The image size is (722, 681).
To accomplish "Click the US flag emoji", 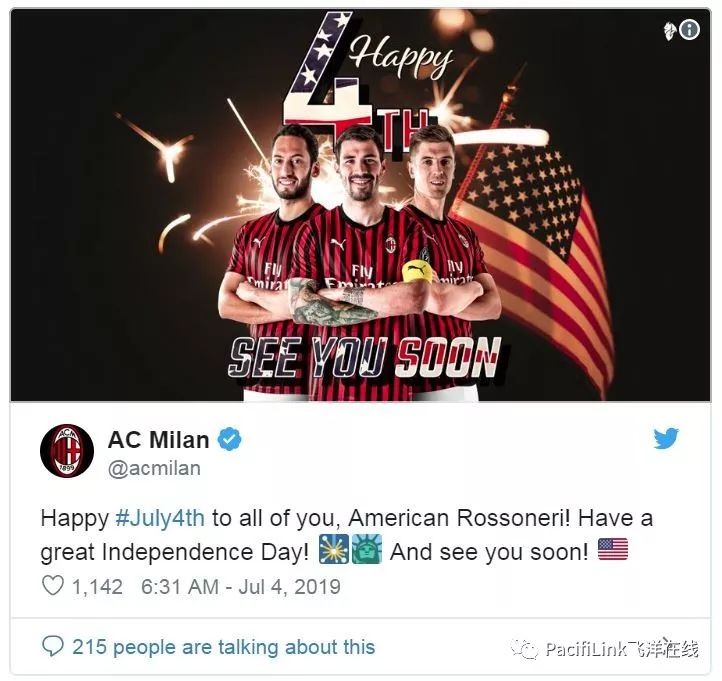I will pyautogui.click(x=612, y=549).
